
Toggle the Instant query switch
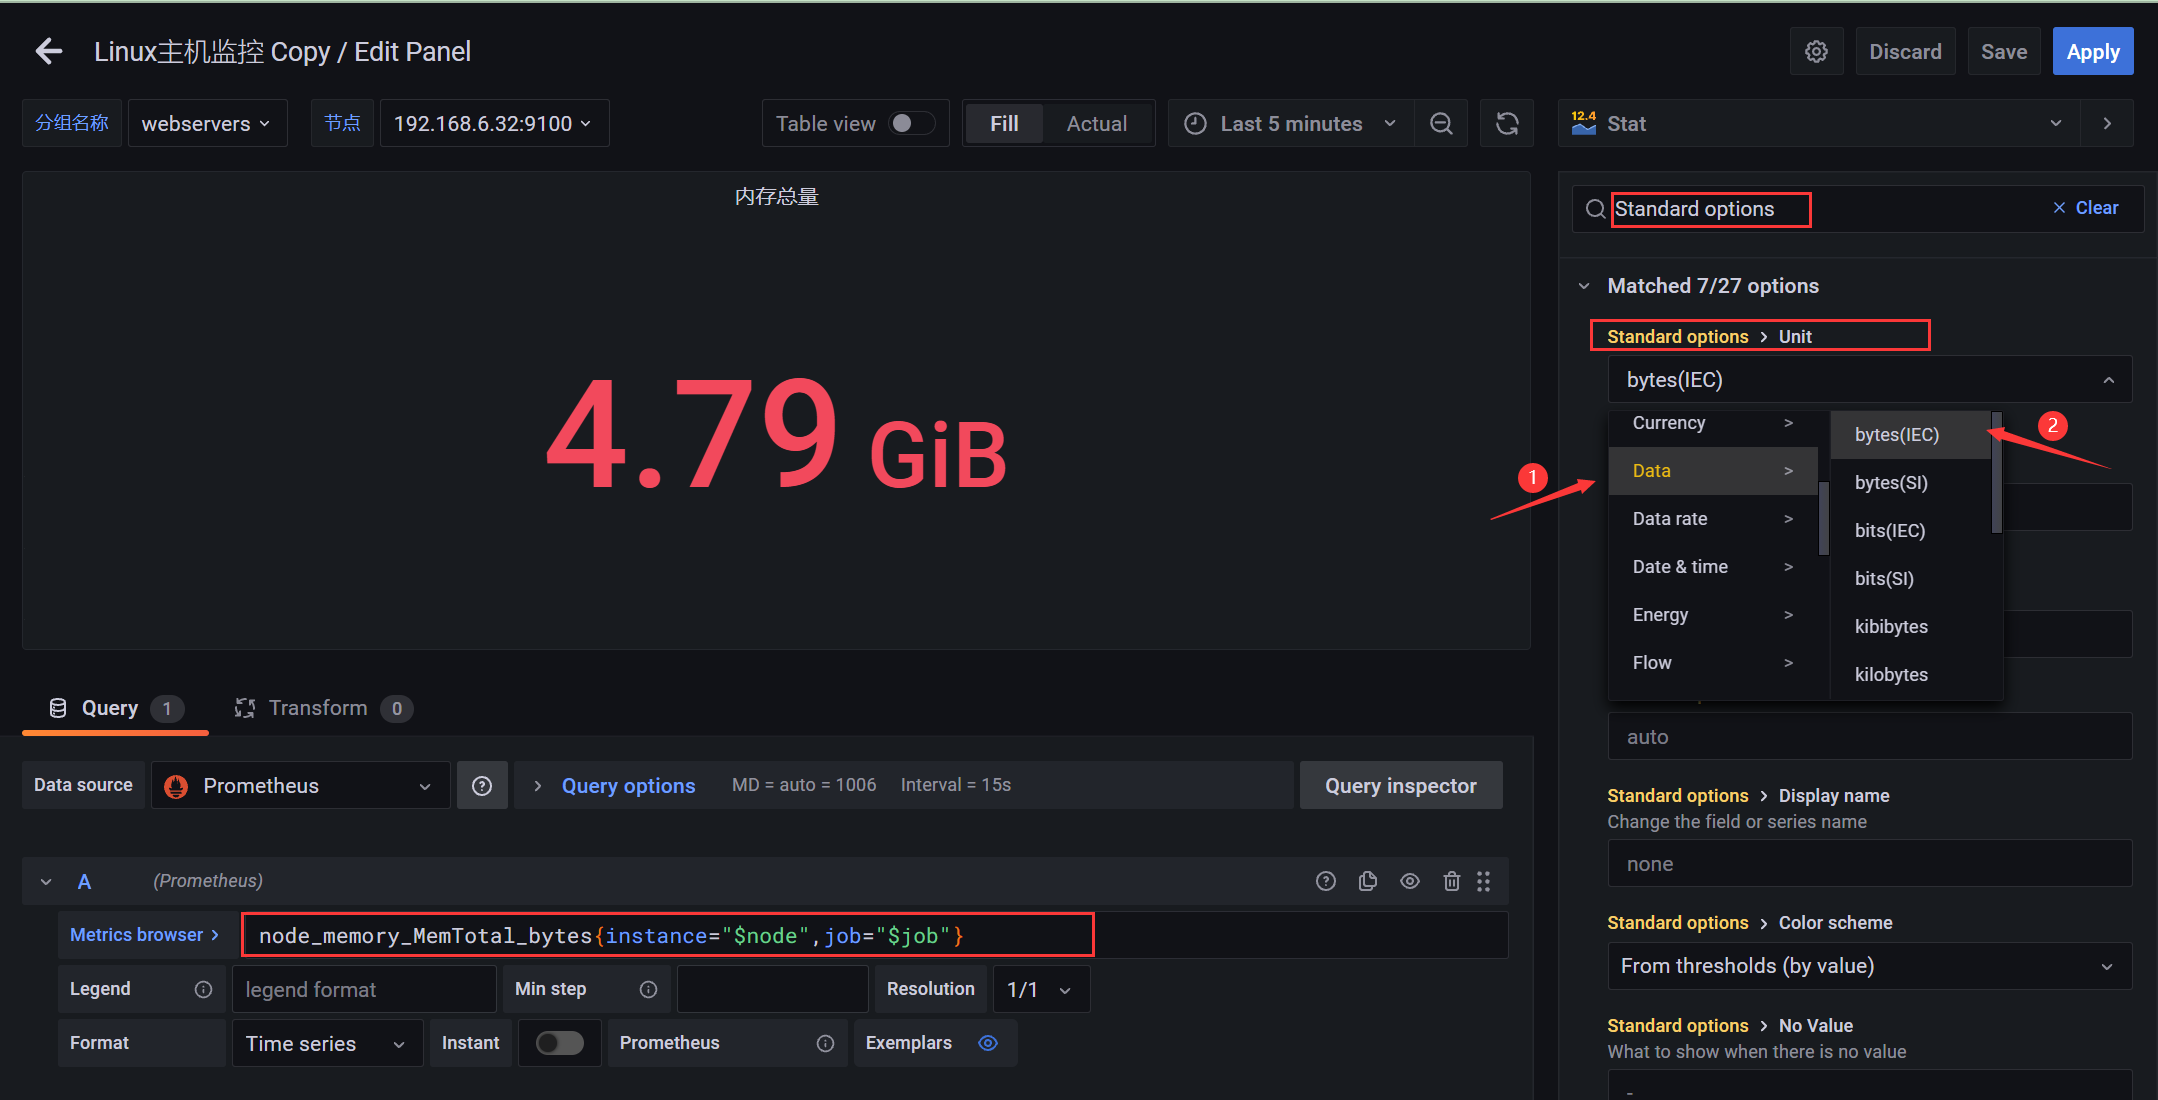coord(559,1043)
